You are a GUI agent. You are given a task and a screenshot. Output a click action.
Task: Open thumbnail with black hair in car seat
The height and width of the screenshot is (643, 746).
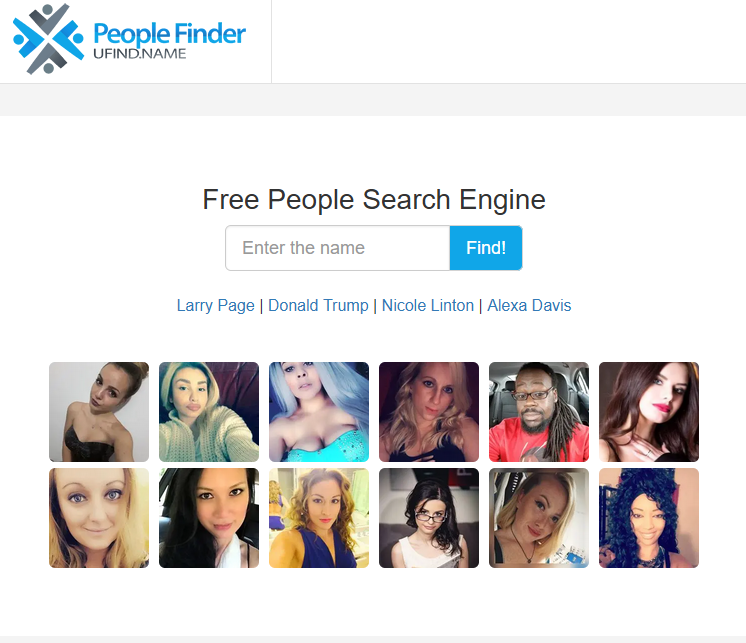(209, 518)
